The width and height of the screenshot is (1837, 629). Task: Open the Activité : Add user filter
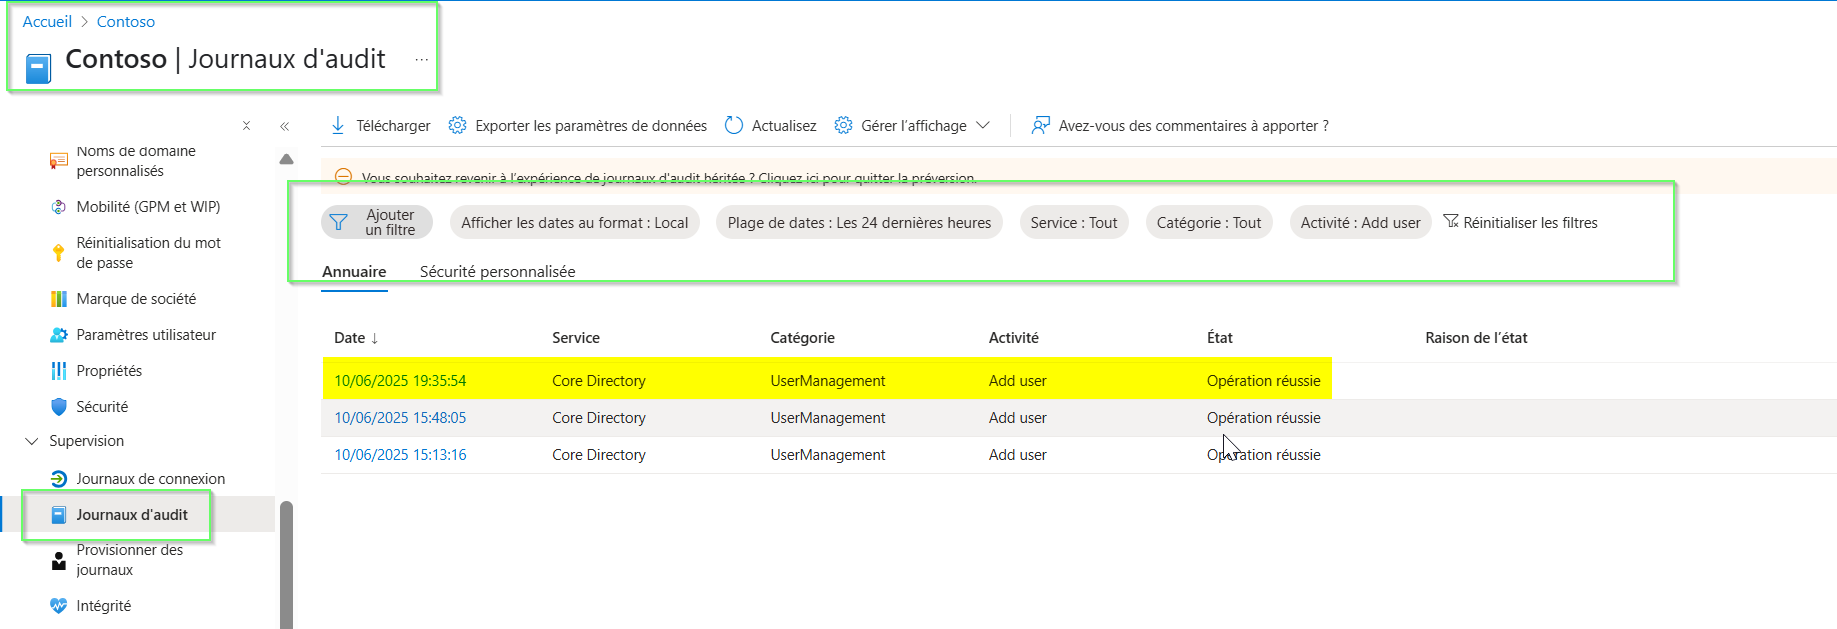coord(1360,223)
